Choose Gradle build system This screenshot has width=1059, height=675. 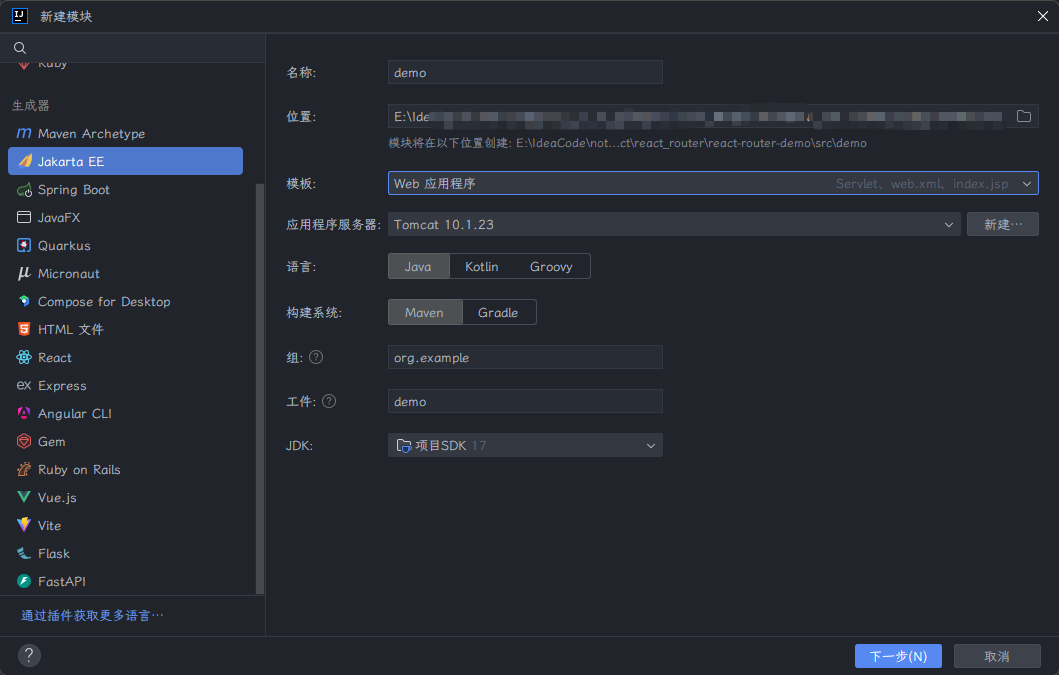point(498,312)
